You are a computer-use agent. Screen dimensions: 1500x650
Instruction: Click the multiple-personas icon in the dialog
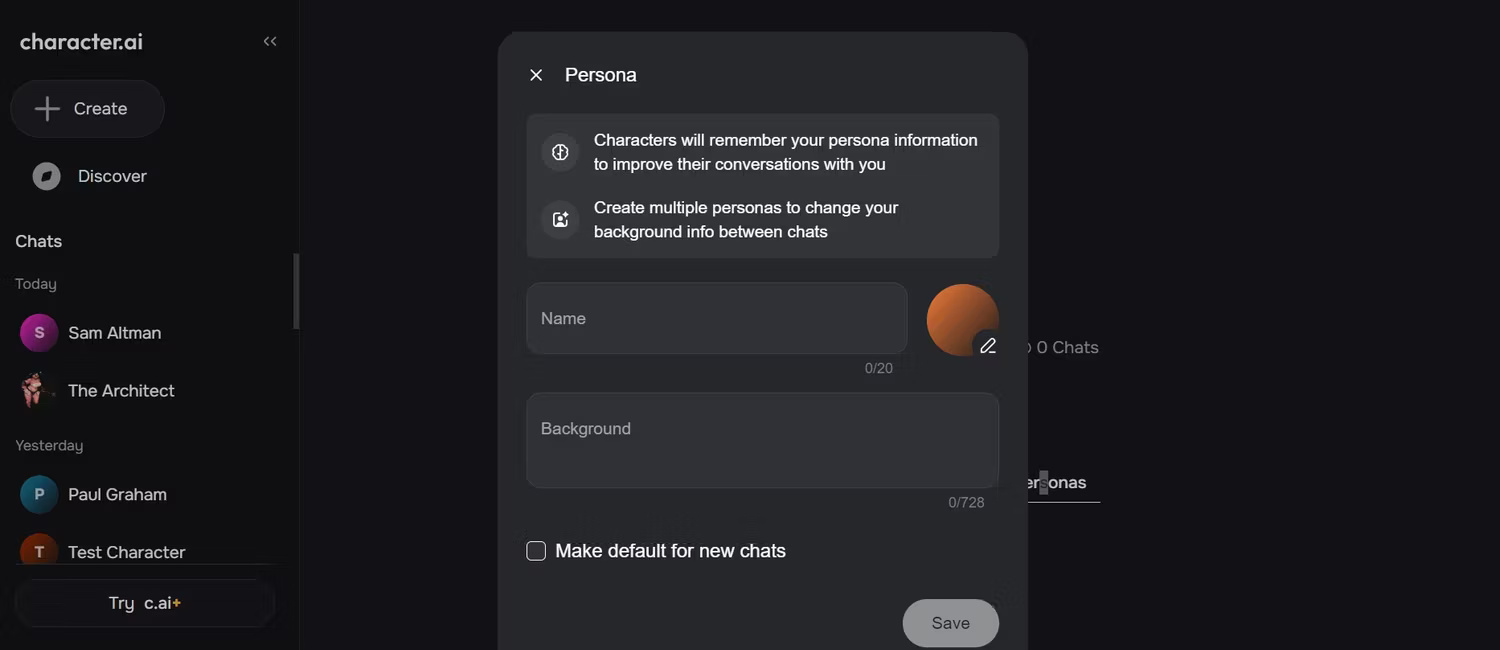click(x=558, y=217)
